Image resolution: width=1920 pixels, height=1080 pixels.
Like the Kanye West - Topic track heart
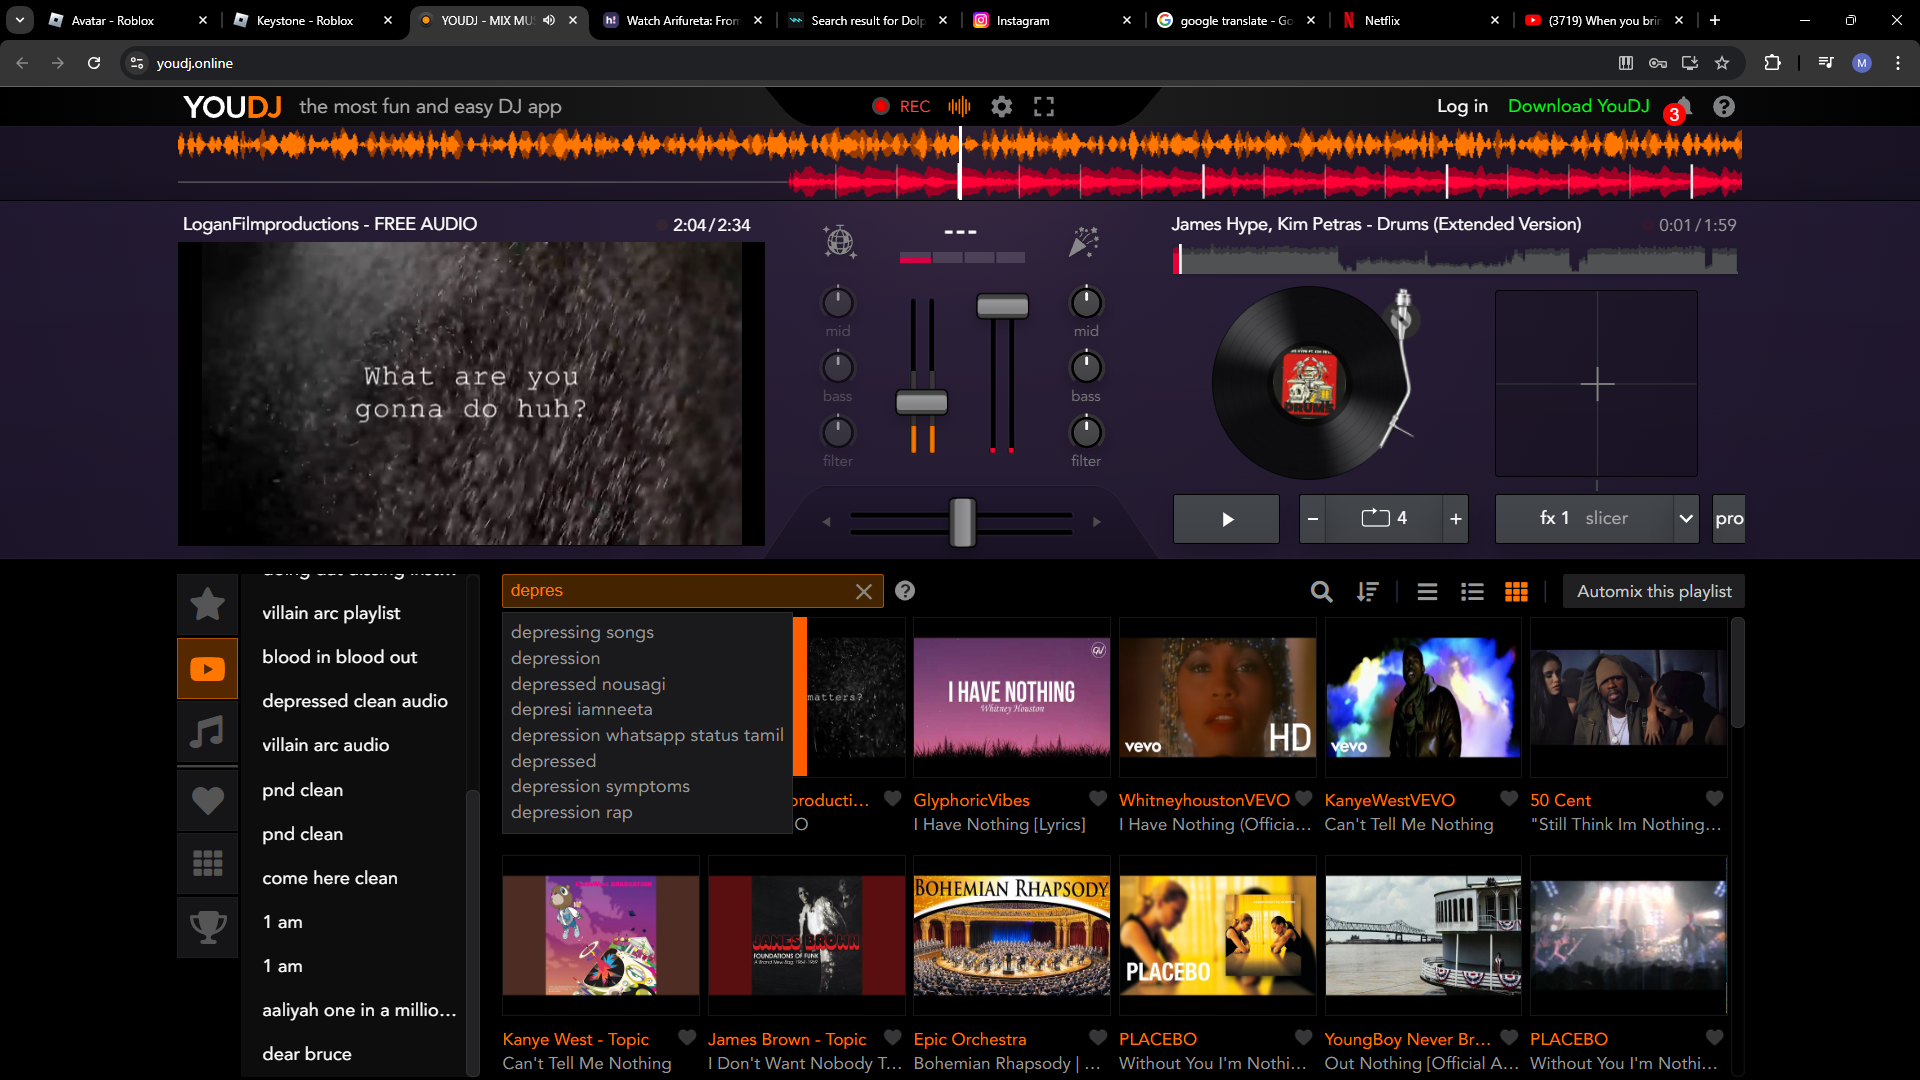[x=687, y=1038]
